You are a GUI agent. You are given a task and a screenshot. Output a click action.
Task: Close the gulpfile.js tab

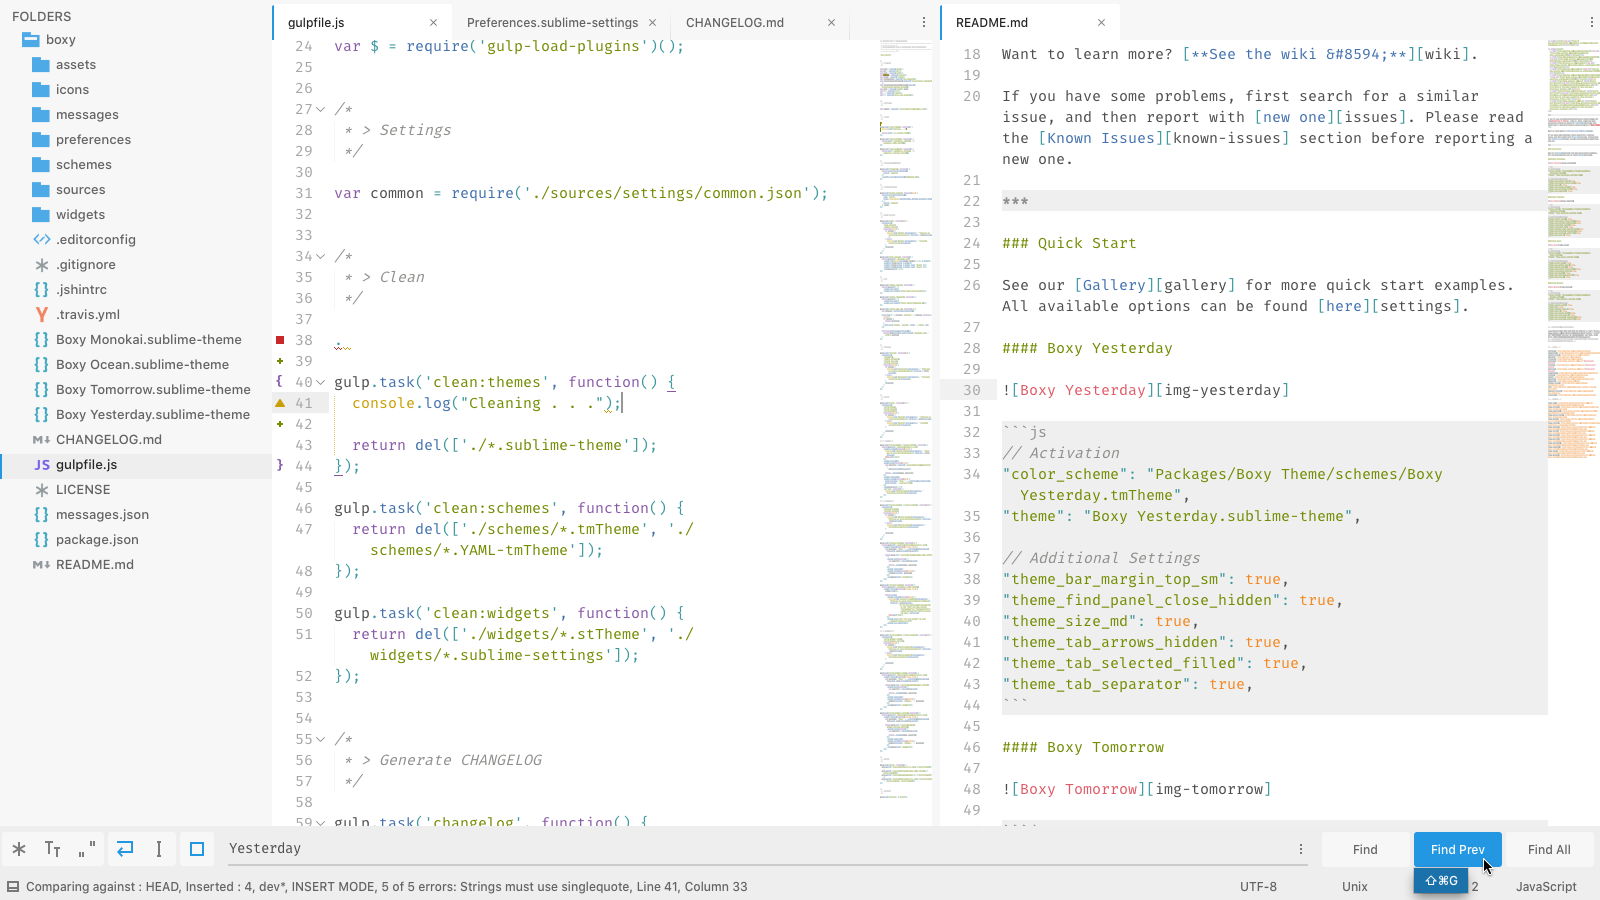tap(433, 22)
